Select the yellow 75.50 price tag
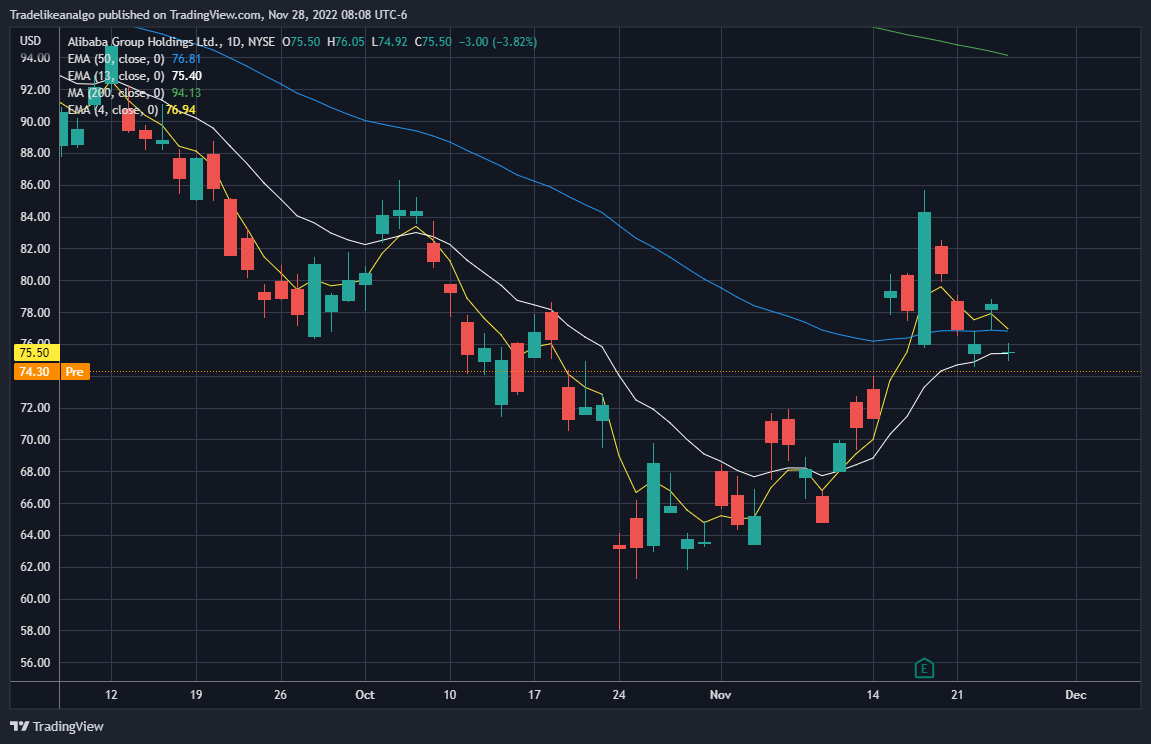1151x744 pixels. 35,353
